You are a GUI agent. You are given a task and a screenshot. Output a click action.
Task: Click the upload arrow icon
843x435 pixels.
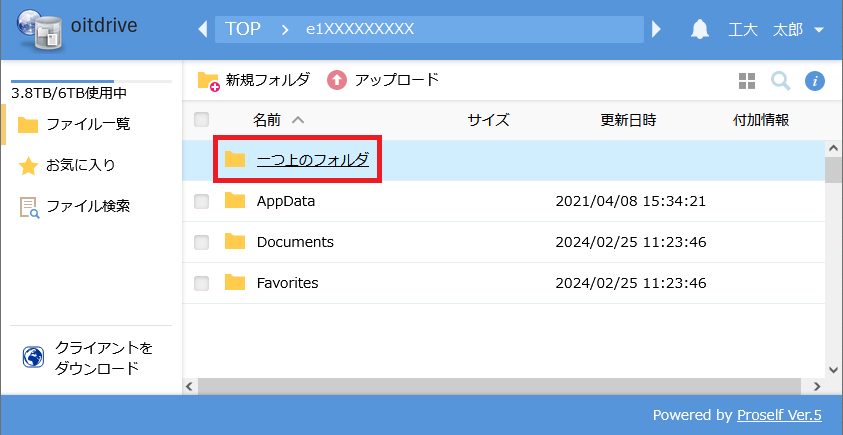337,80
